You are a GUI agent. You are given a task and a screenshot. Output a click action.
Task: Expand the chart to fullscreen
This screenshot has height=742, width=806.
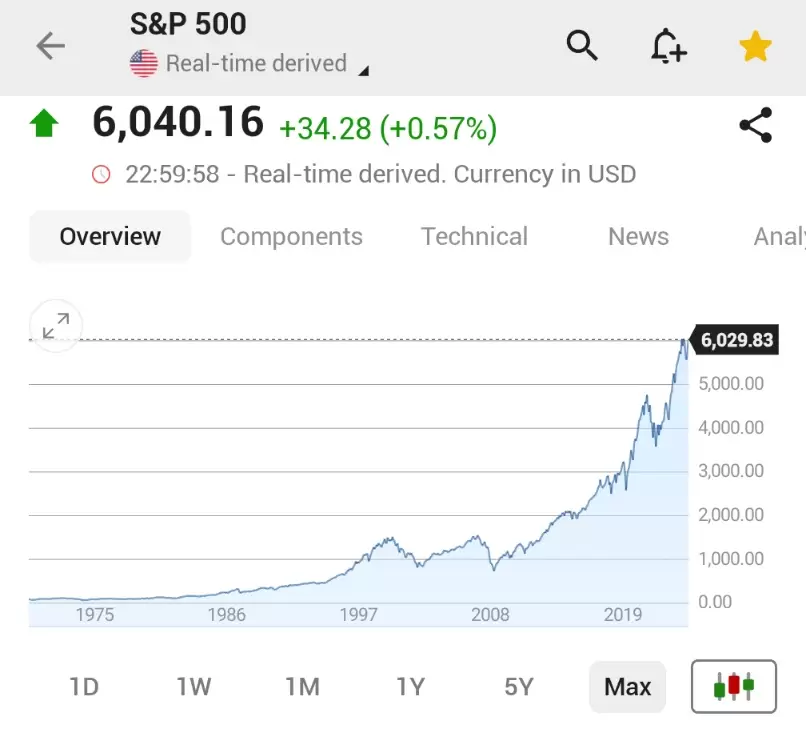pyautogui.click(x=56, y=326)
